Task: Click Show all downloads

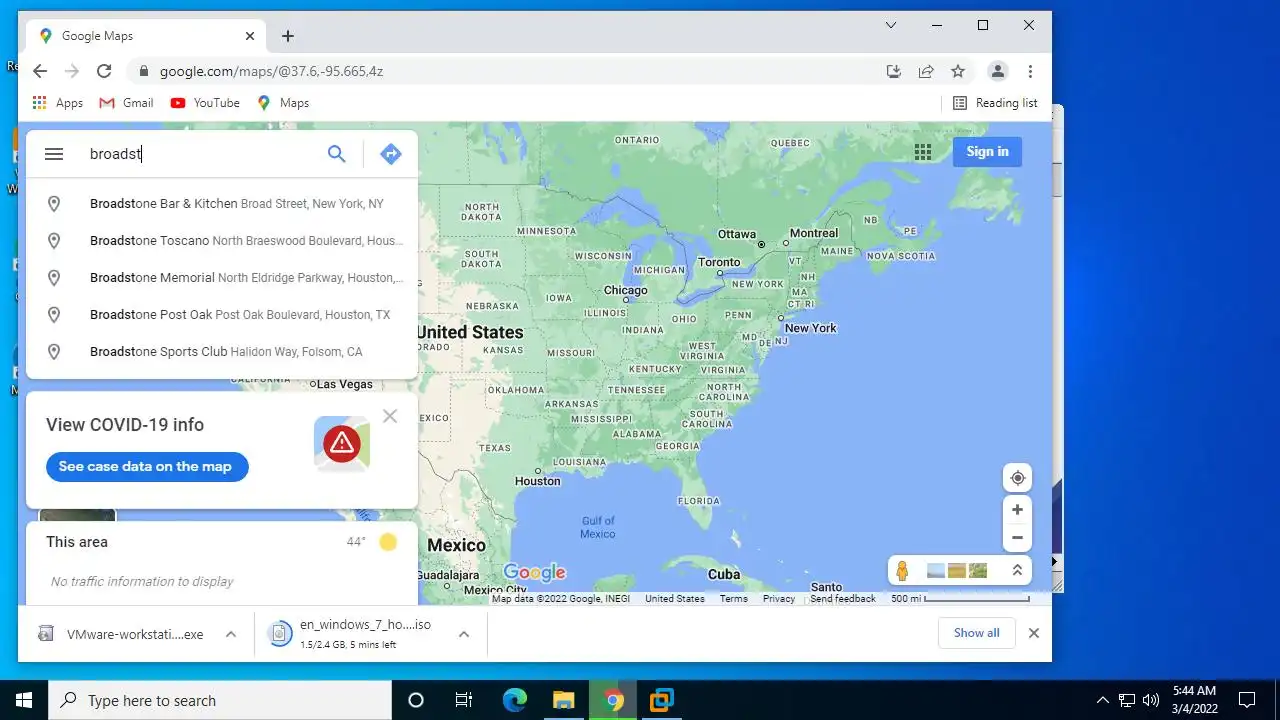Action: 976,633
